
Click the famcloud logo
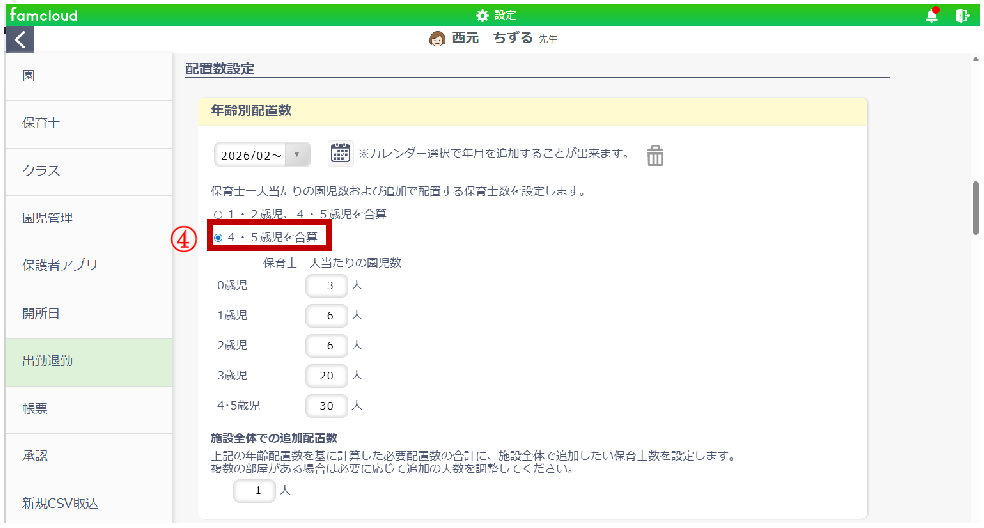click(x=43, y=16)
